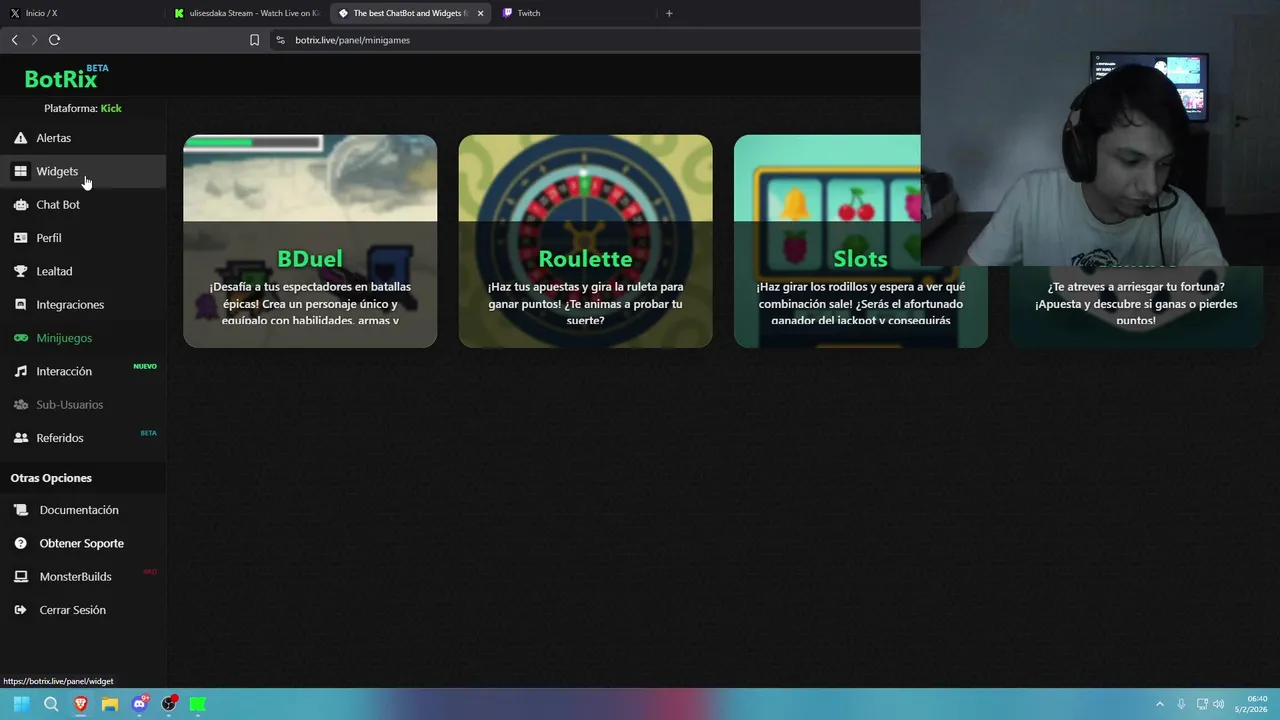Screen dimensions: 1280x720
Task: Open Lealtad section
Action: (54, 271)
